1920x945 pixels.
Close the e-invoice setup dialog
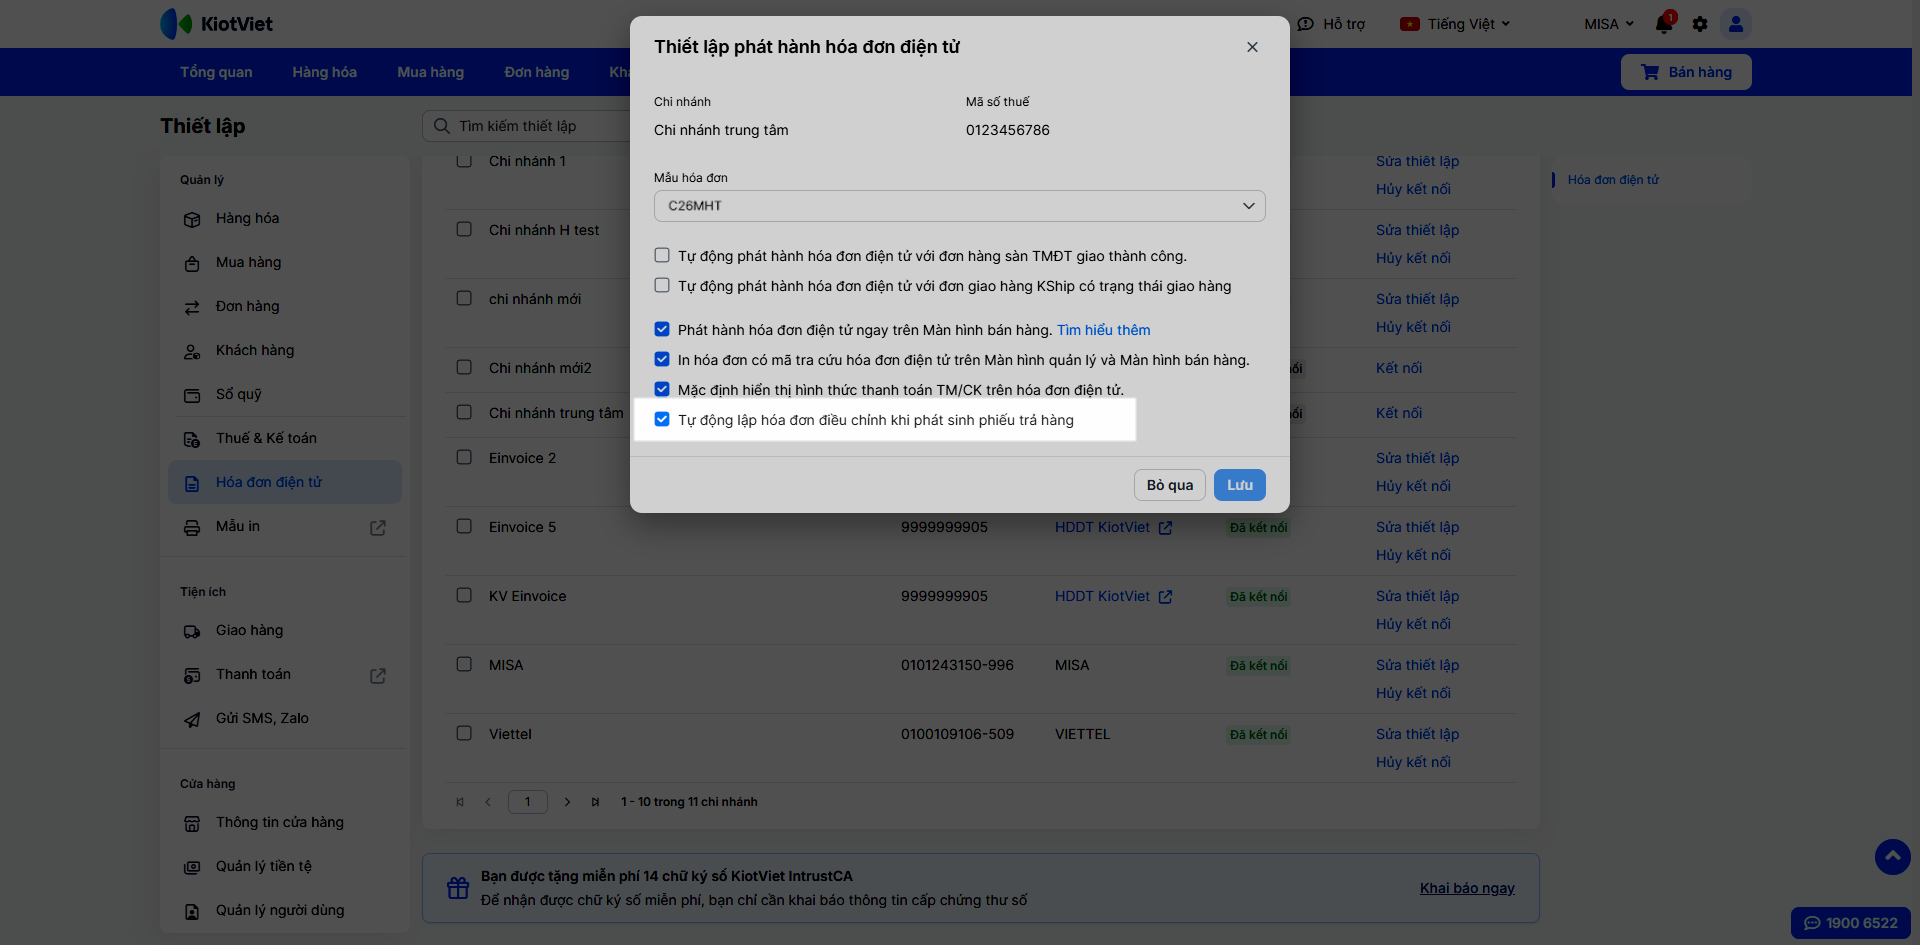(1252, 47)
